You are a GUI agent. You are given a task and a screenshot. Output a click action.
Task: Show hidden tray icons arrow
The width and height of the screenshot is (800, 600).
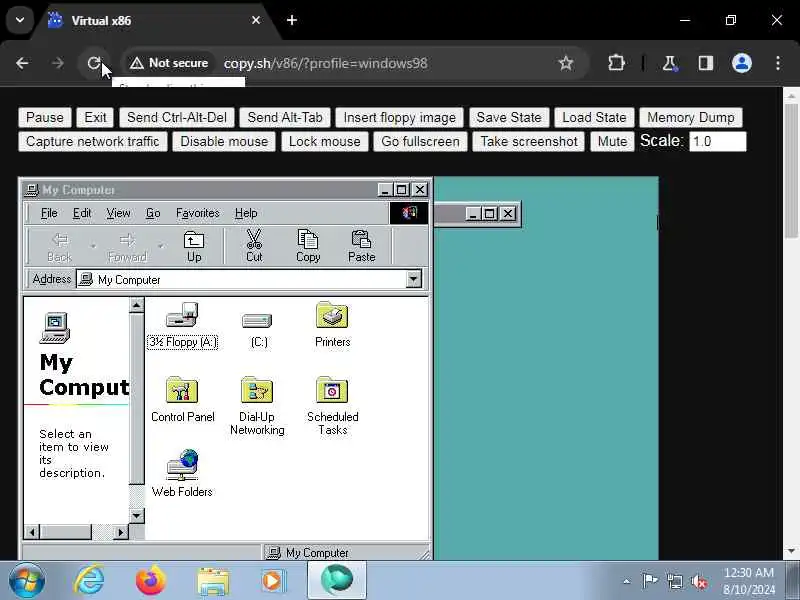(x=627, y=581)
